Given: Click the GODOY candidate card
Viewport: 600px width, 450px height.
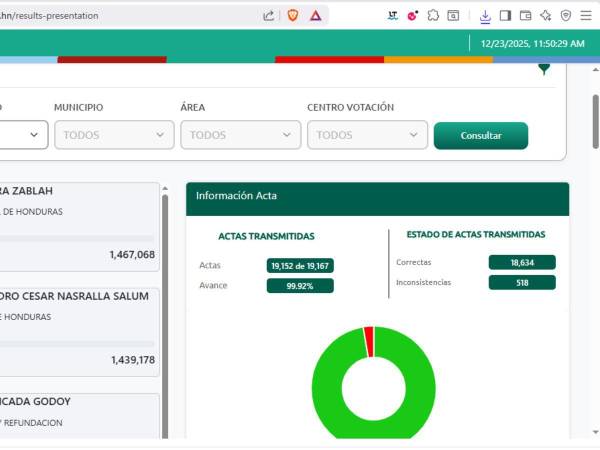Looking at the screenshot, I should click(x=78, y=416).
